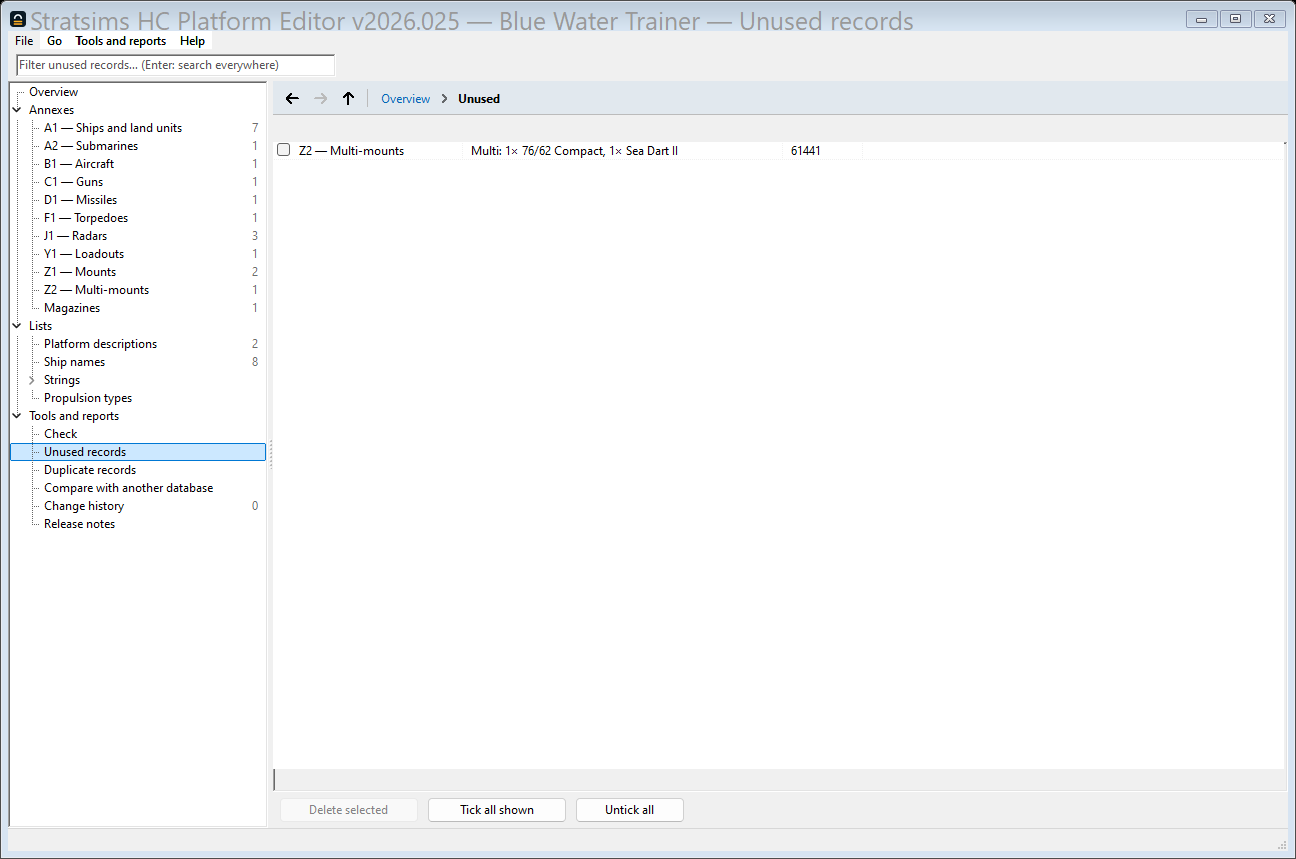Collapse the Tools and reports tree group
1296x859 pixels.
point(17,416)
